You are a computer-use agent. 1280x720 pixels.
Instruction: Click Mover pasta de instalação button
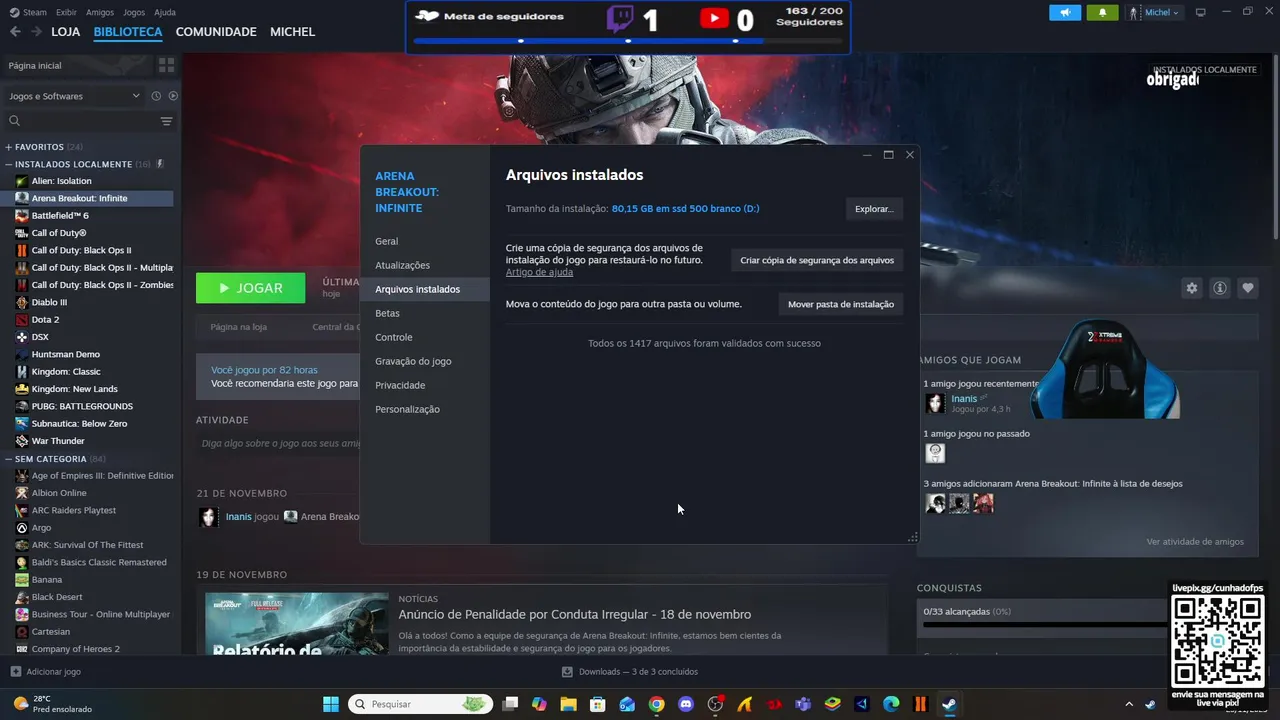(841, 304)
